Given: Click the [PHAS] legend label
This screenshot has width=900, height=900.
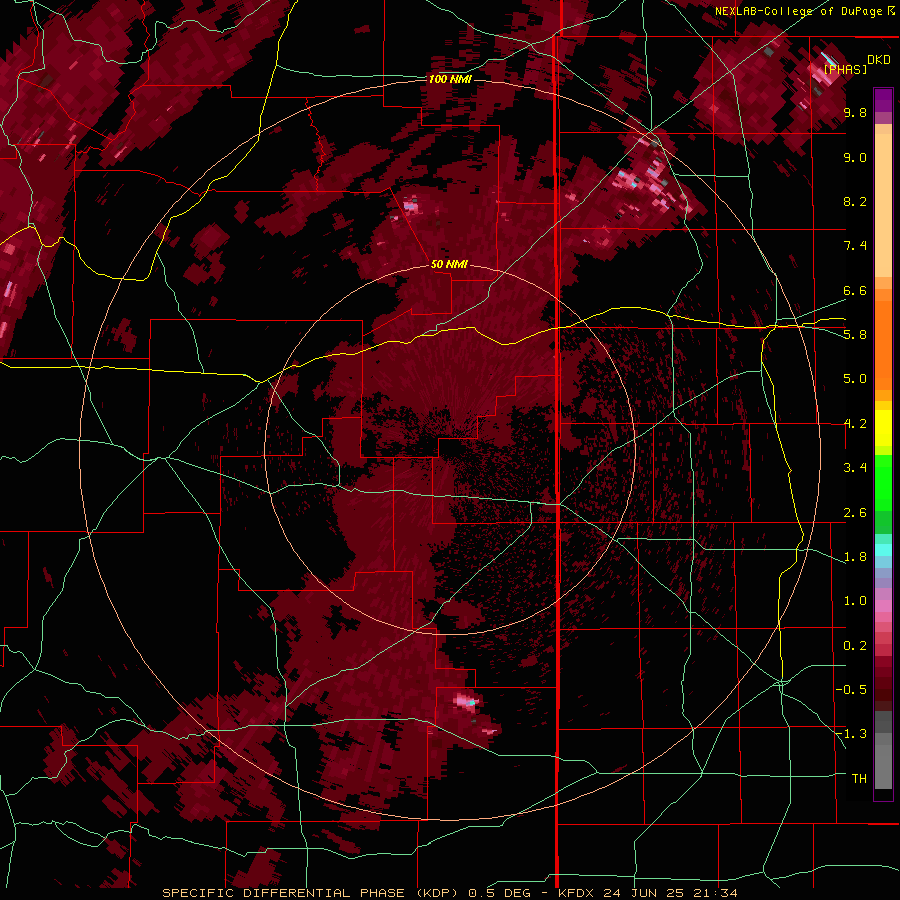Looking at the screenshot, I should click(845, 69).
